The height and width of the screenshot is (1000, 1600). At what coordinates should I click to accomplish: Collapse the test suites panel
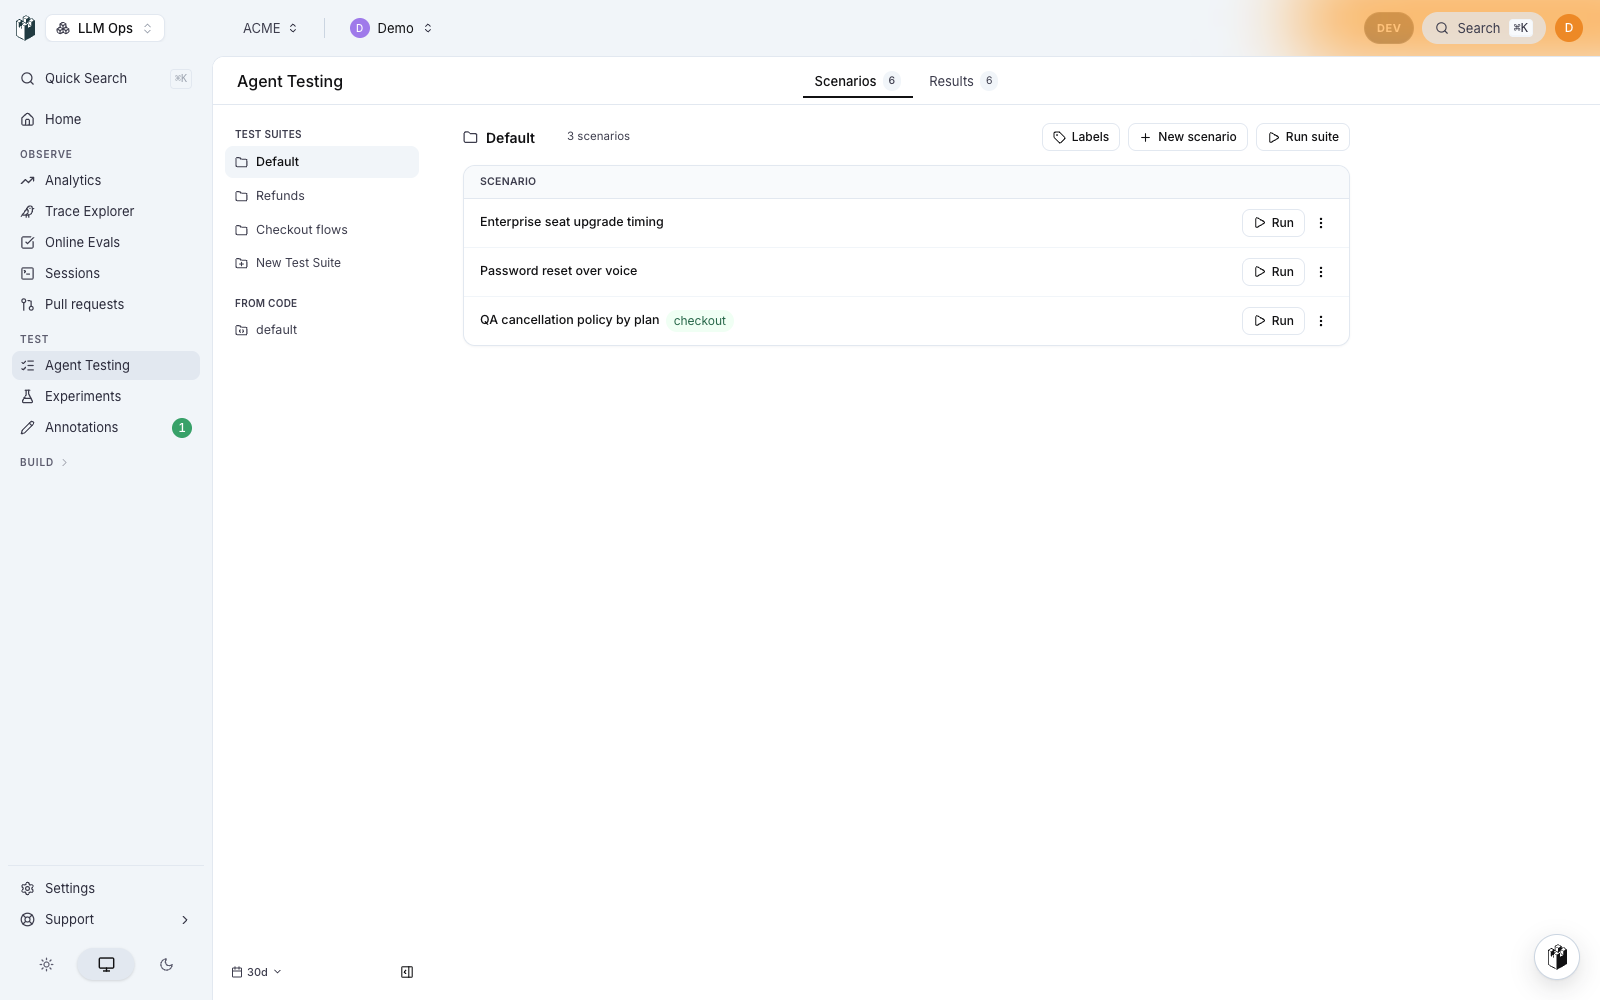[407, 972]
